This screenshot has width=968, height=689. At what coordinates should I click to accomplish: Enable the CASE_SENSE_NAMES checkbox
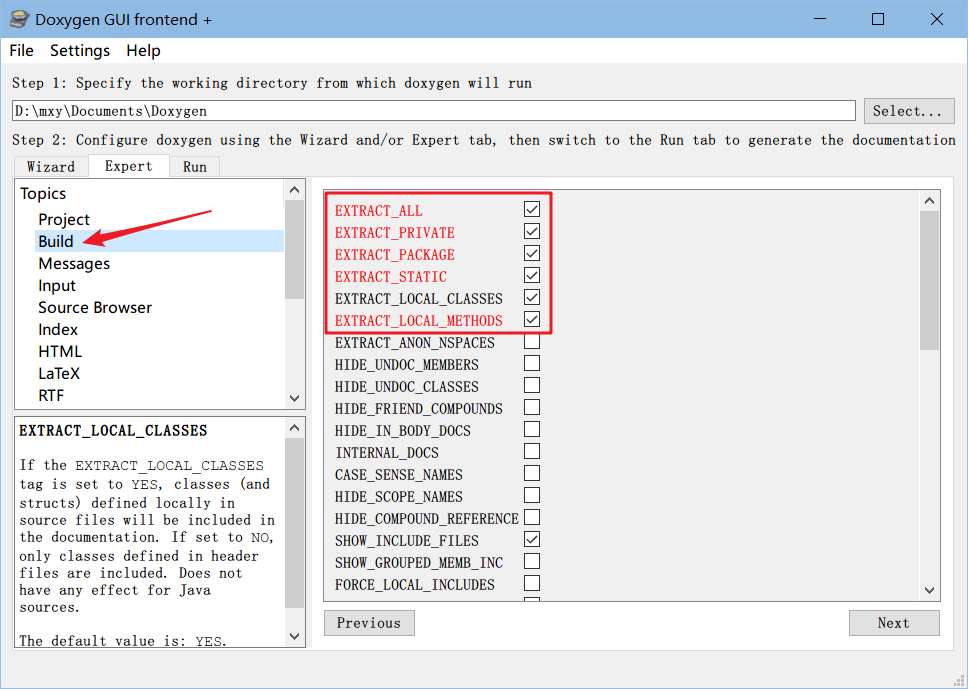coord(532,474)
